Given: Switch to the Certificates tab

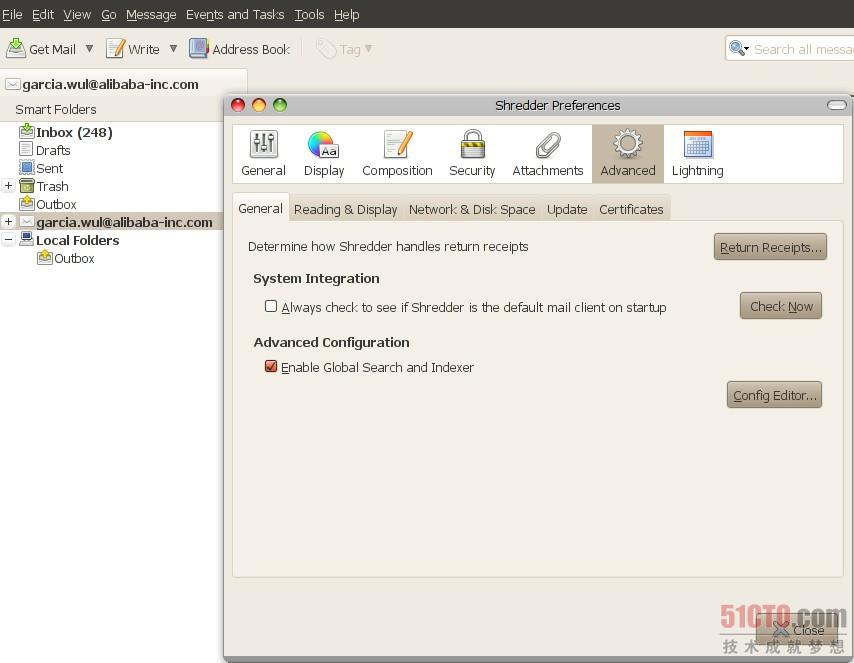Looking at the screenshot, I should point(631,209).
